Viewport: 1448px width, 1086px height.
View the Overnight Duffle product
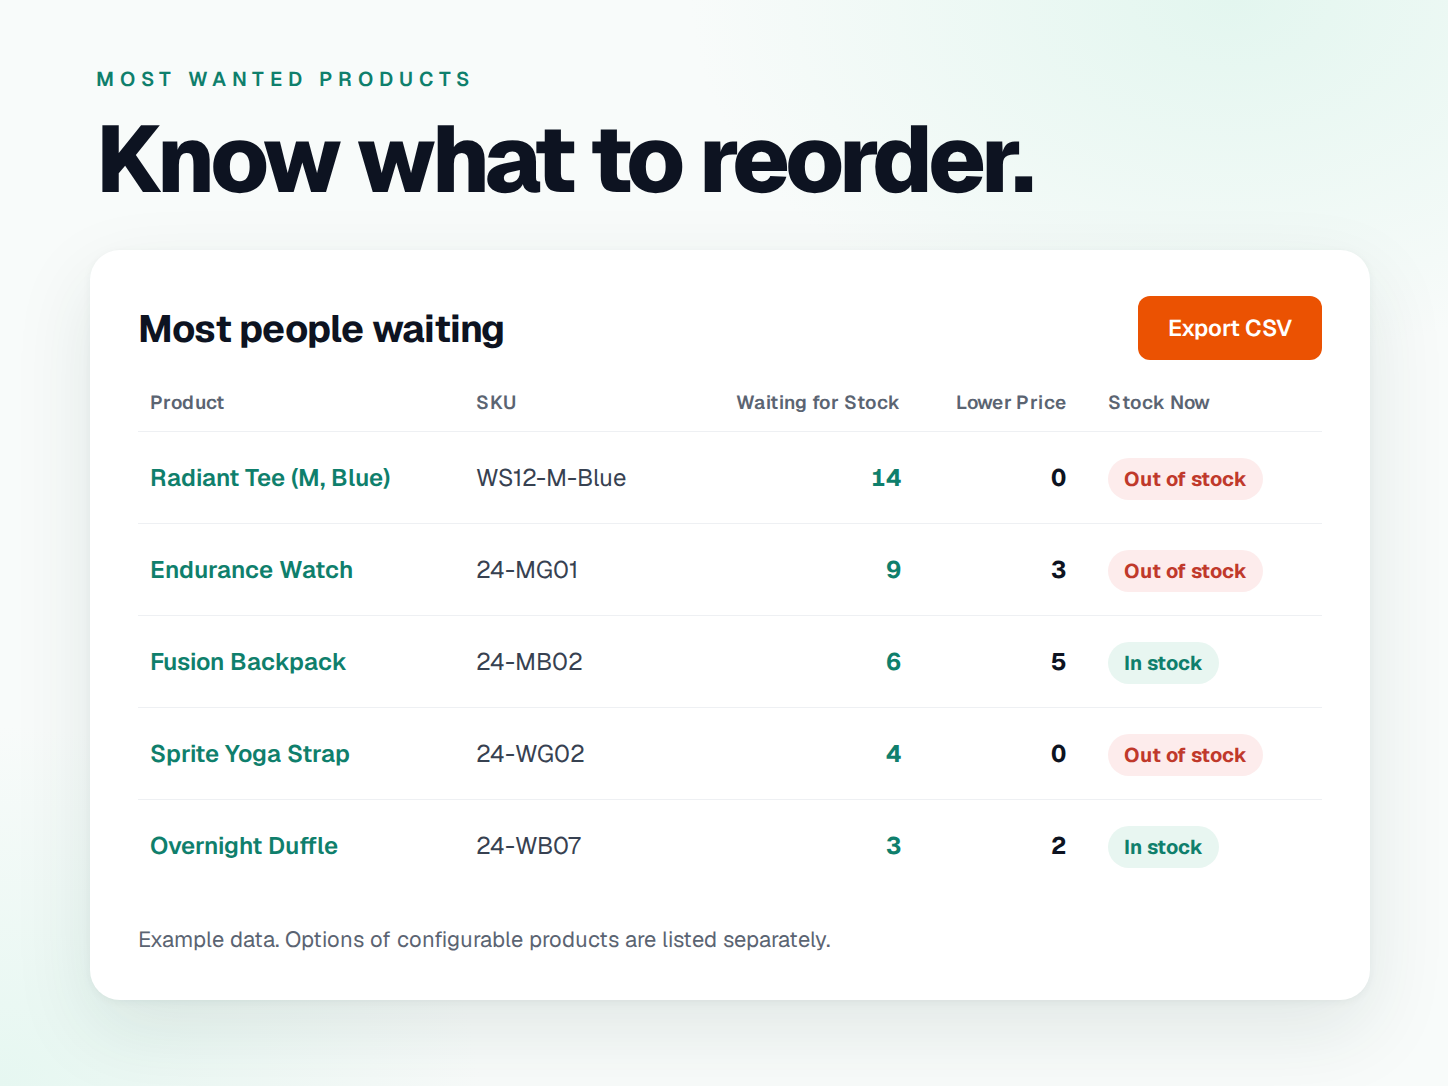244,846
